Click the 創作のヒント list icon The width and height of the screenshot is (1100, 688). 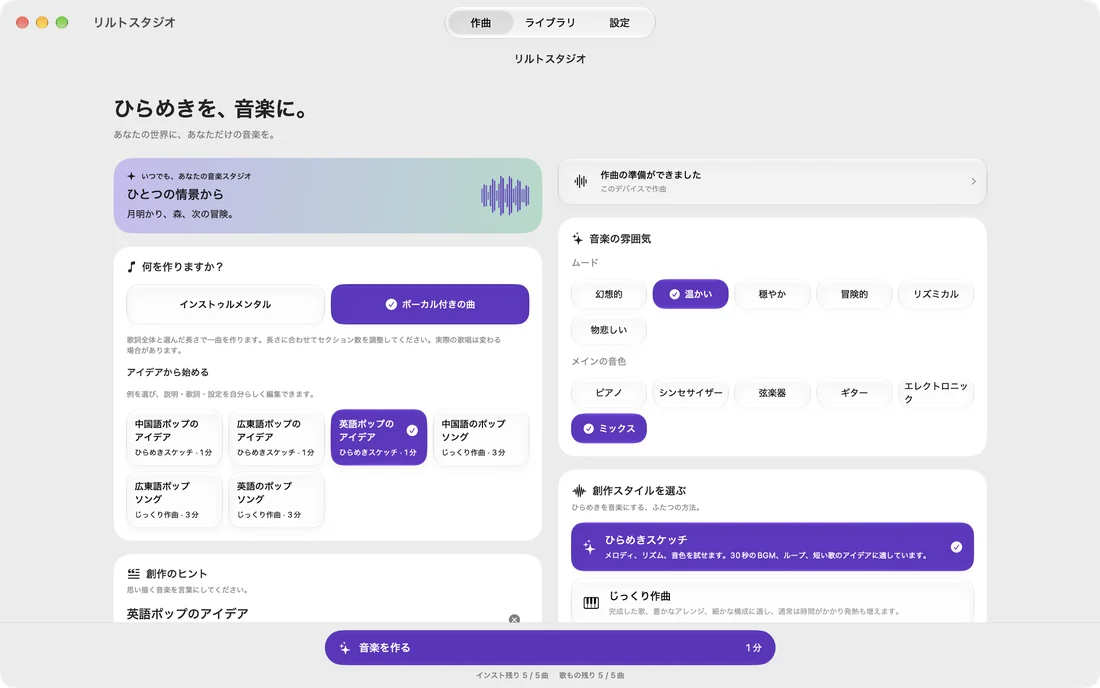click(x=133, y=574)
